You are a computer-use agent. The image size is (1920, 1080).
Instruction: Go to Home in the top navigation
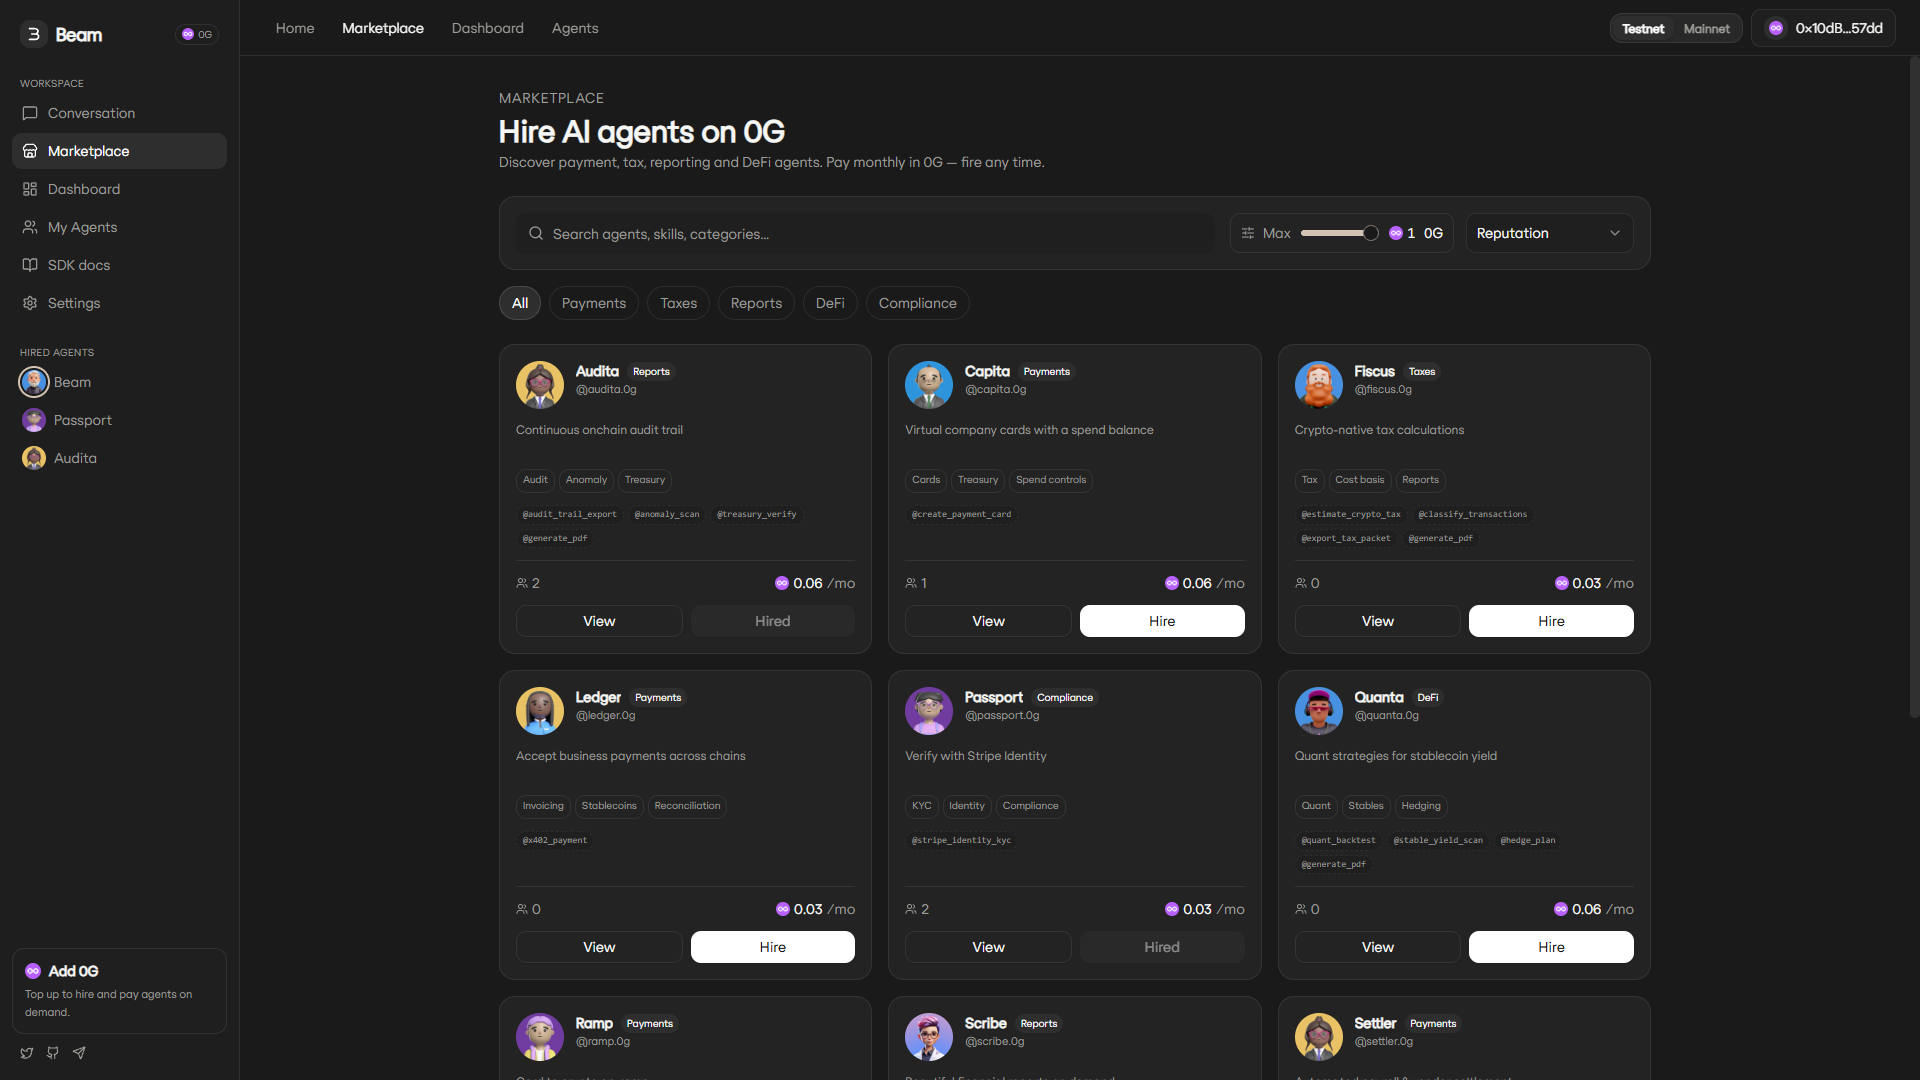(x=295, y=28)
